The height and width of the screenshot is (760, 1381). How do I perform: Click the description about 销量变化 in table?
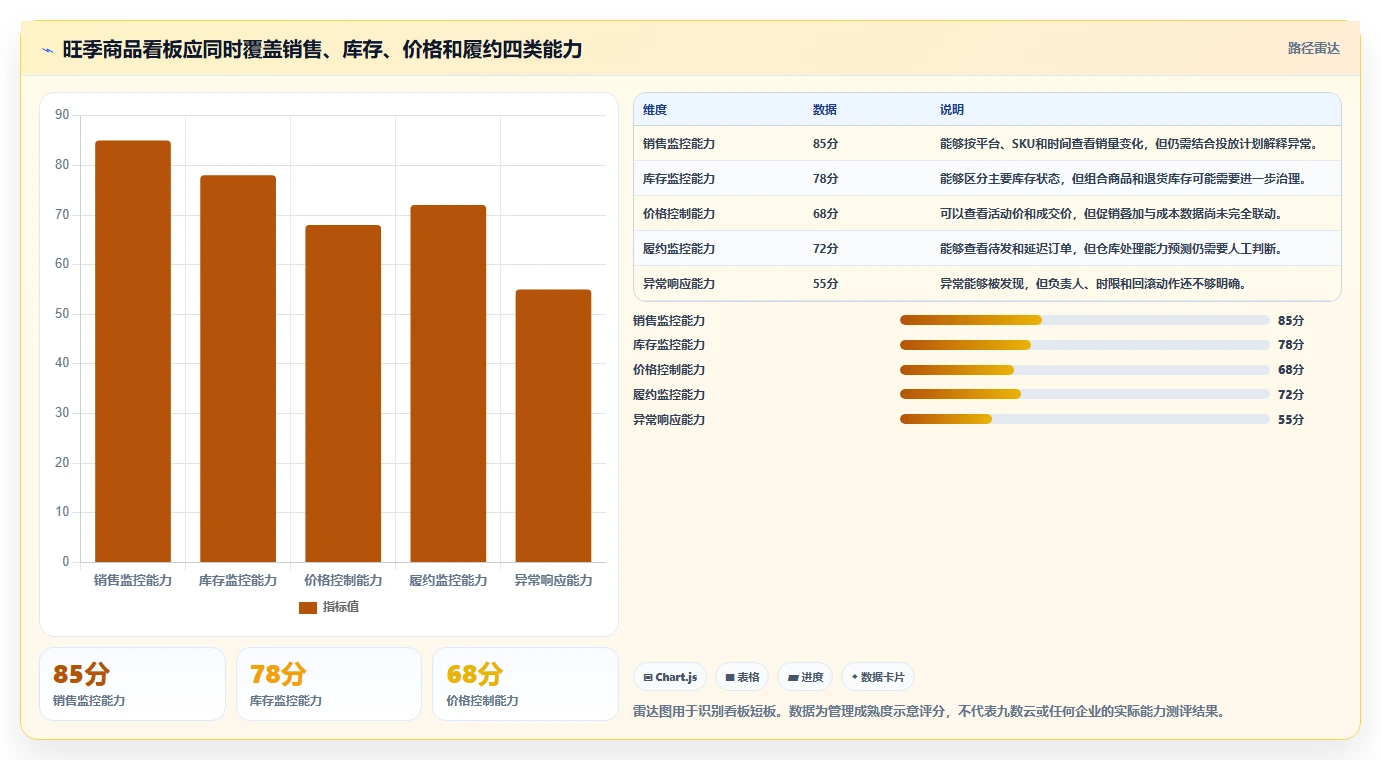tap(1128, 143)
